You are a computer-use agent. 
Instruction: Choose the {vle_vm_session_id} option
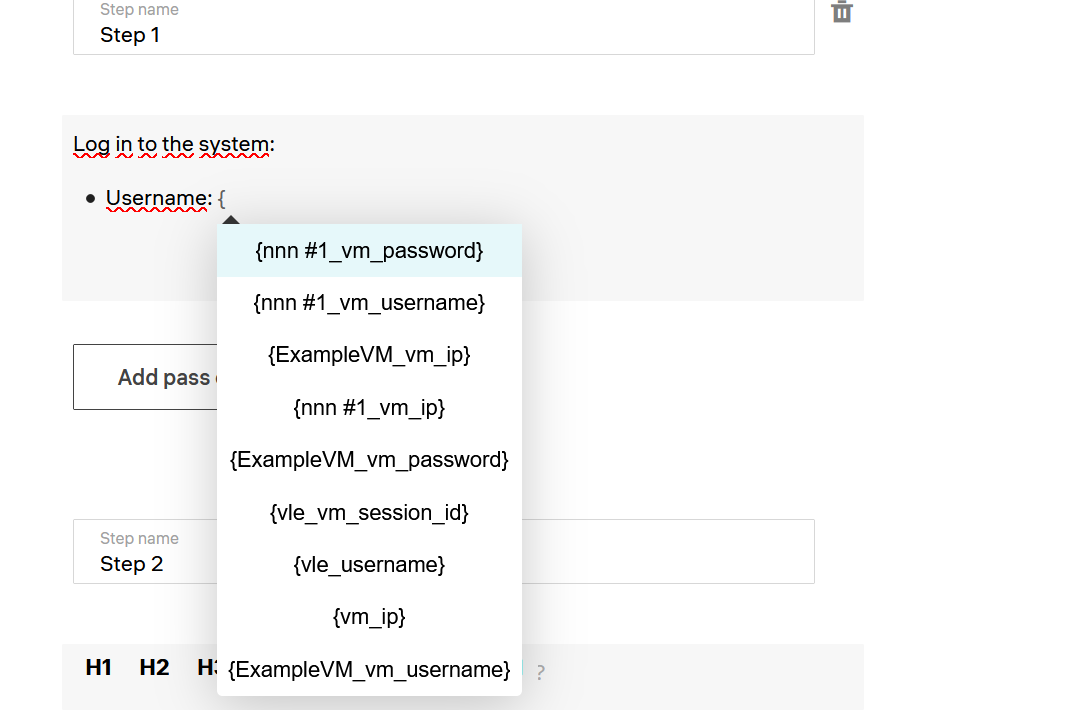369,513
